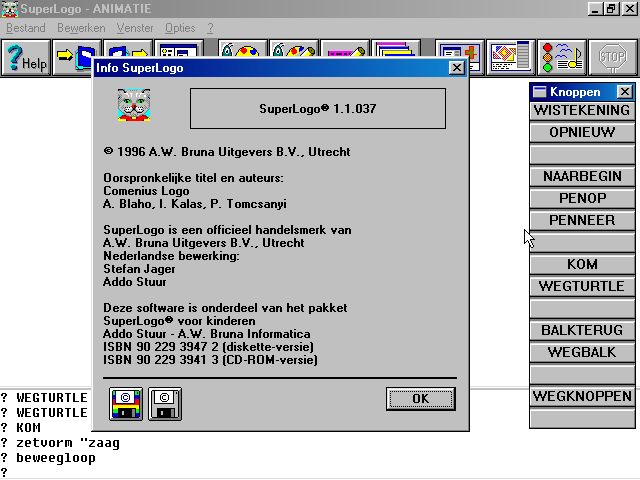Click the SuperLogo 1.1.037 version box
The height and width of the screenshot is (480, 640).
(x=318, y=109)
